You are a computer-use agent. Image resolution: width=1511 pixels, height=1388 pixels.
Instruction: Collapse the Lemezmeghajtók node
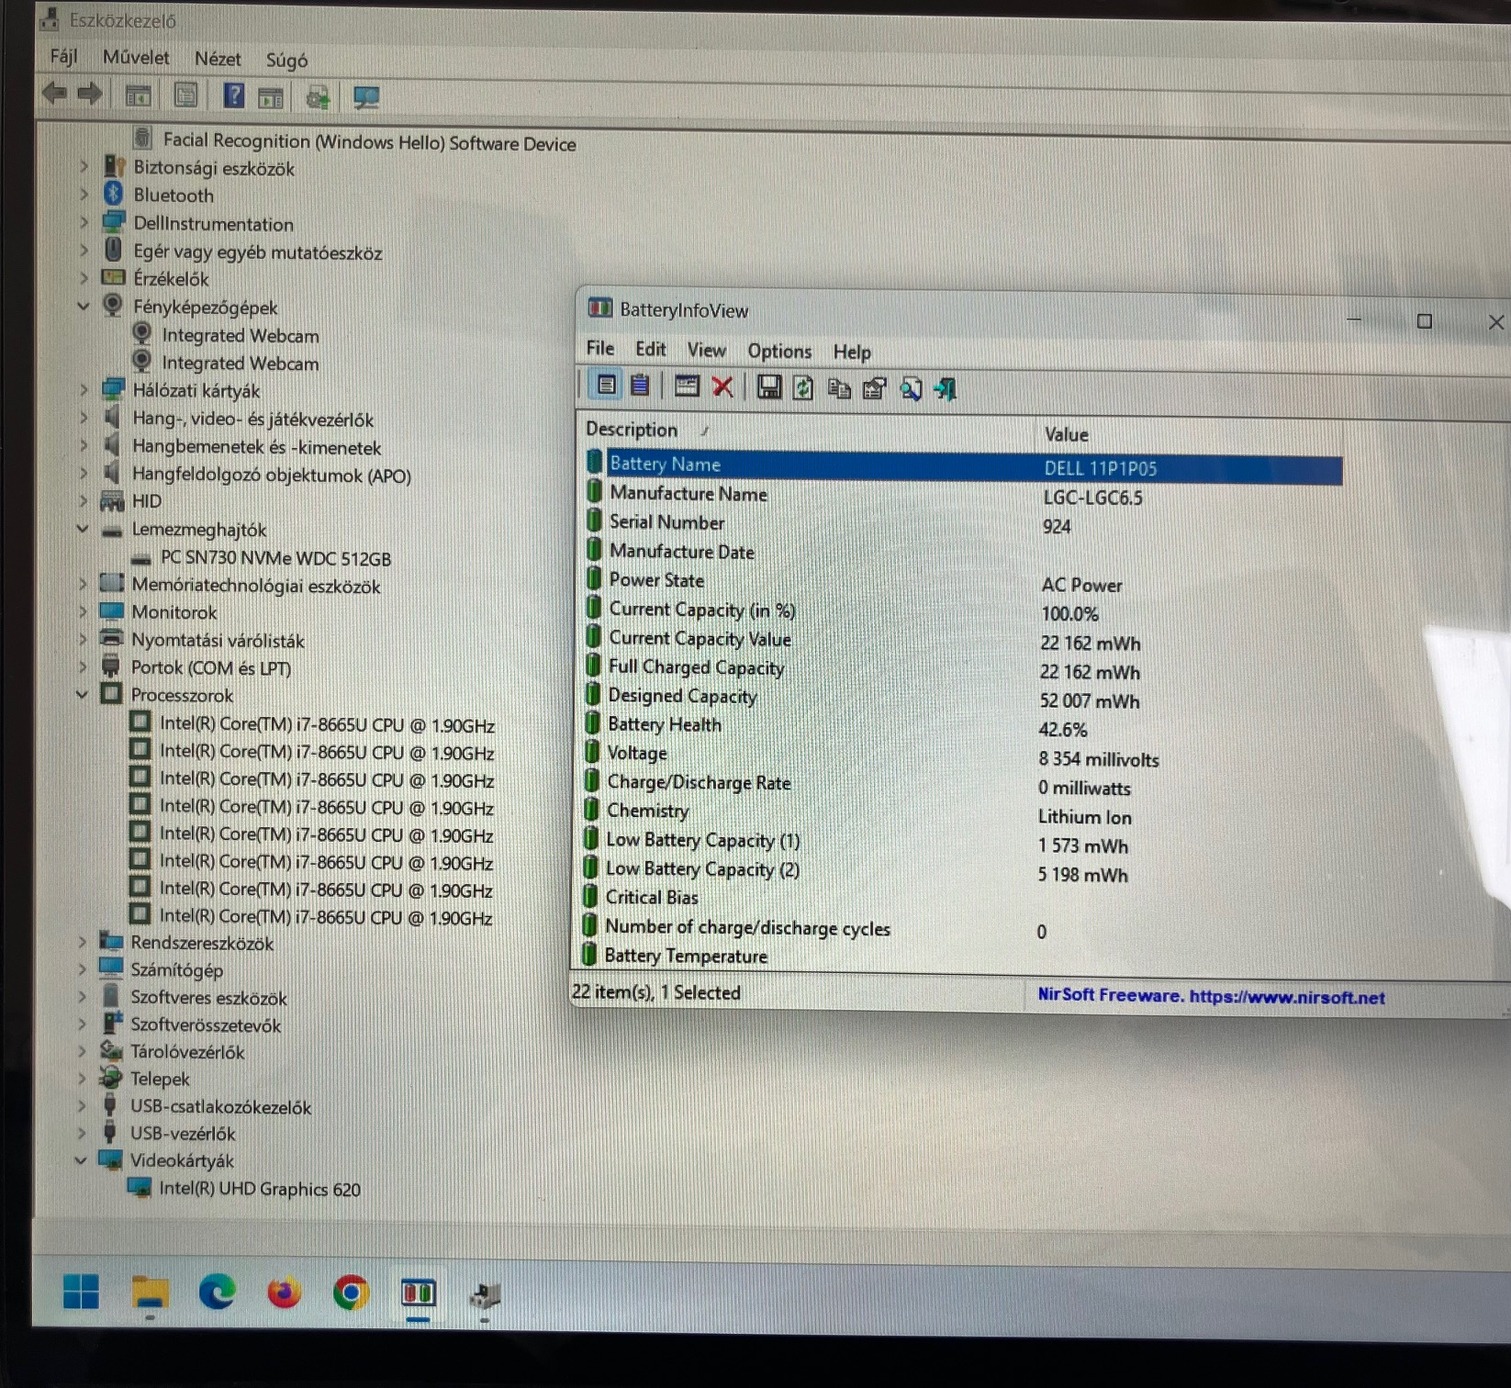click(x=83, y=528)
